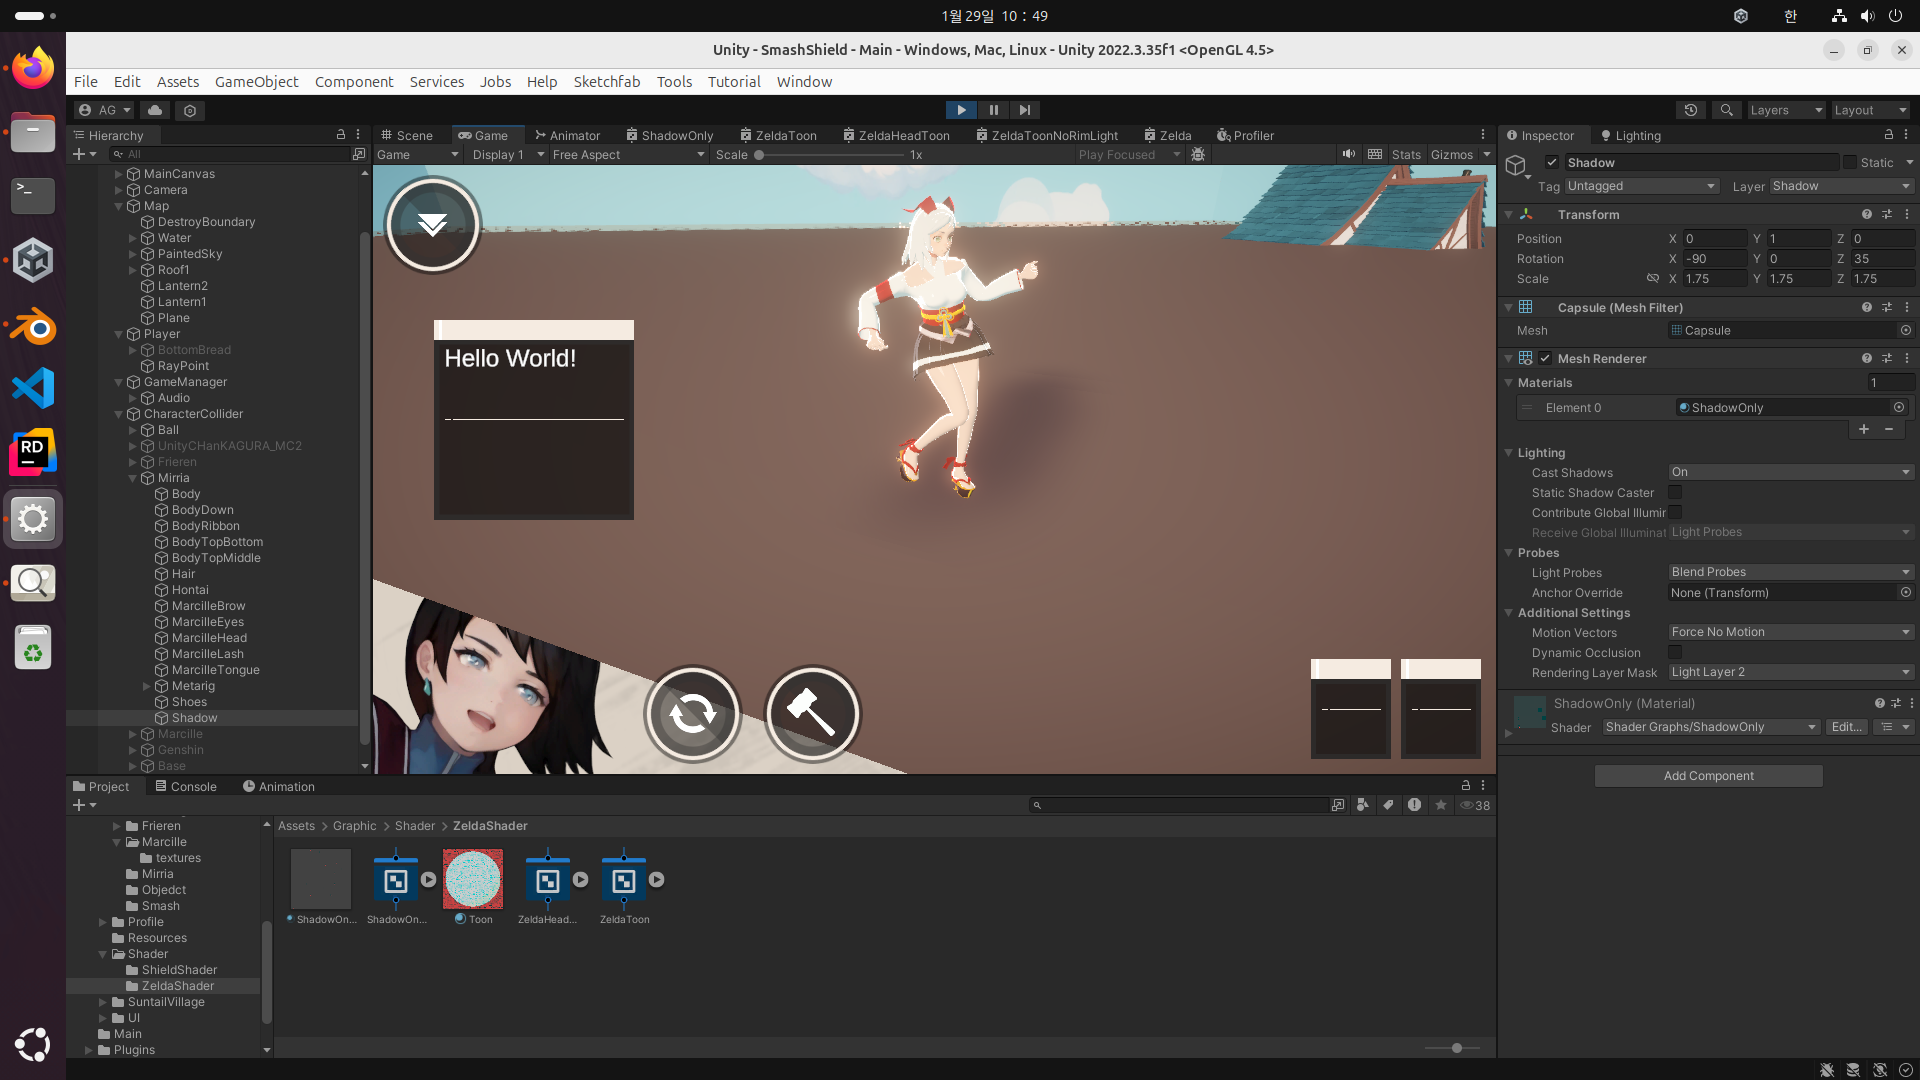Enable the Contribute Global Illumination checkbox

tap(1675, 512)
